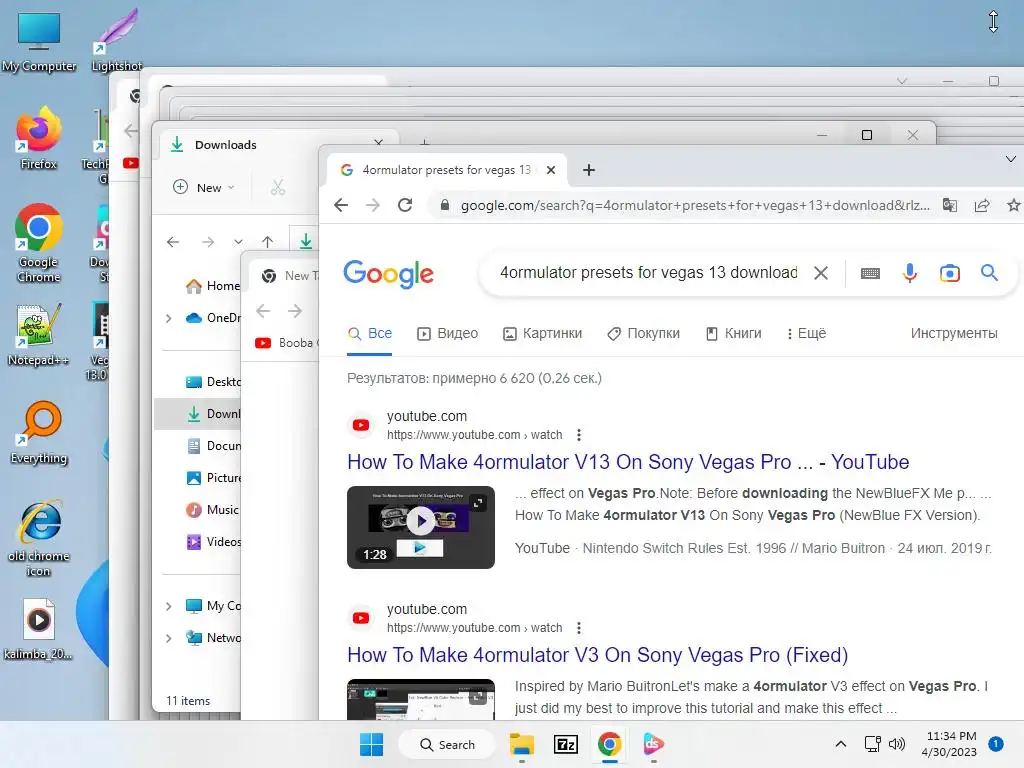Viewport: 1024px width, 768px height.
Task: Switch to the Книги results tab
Action: pyautogui.click(x=733, y=334)
